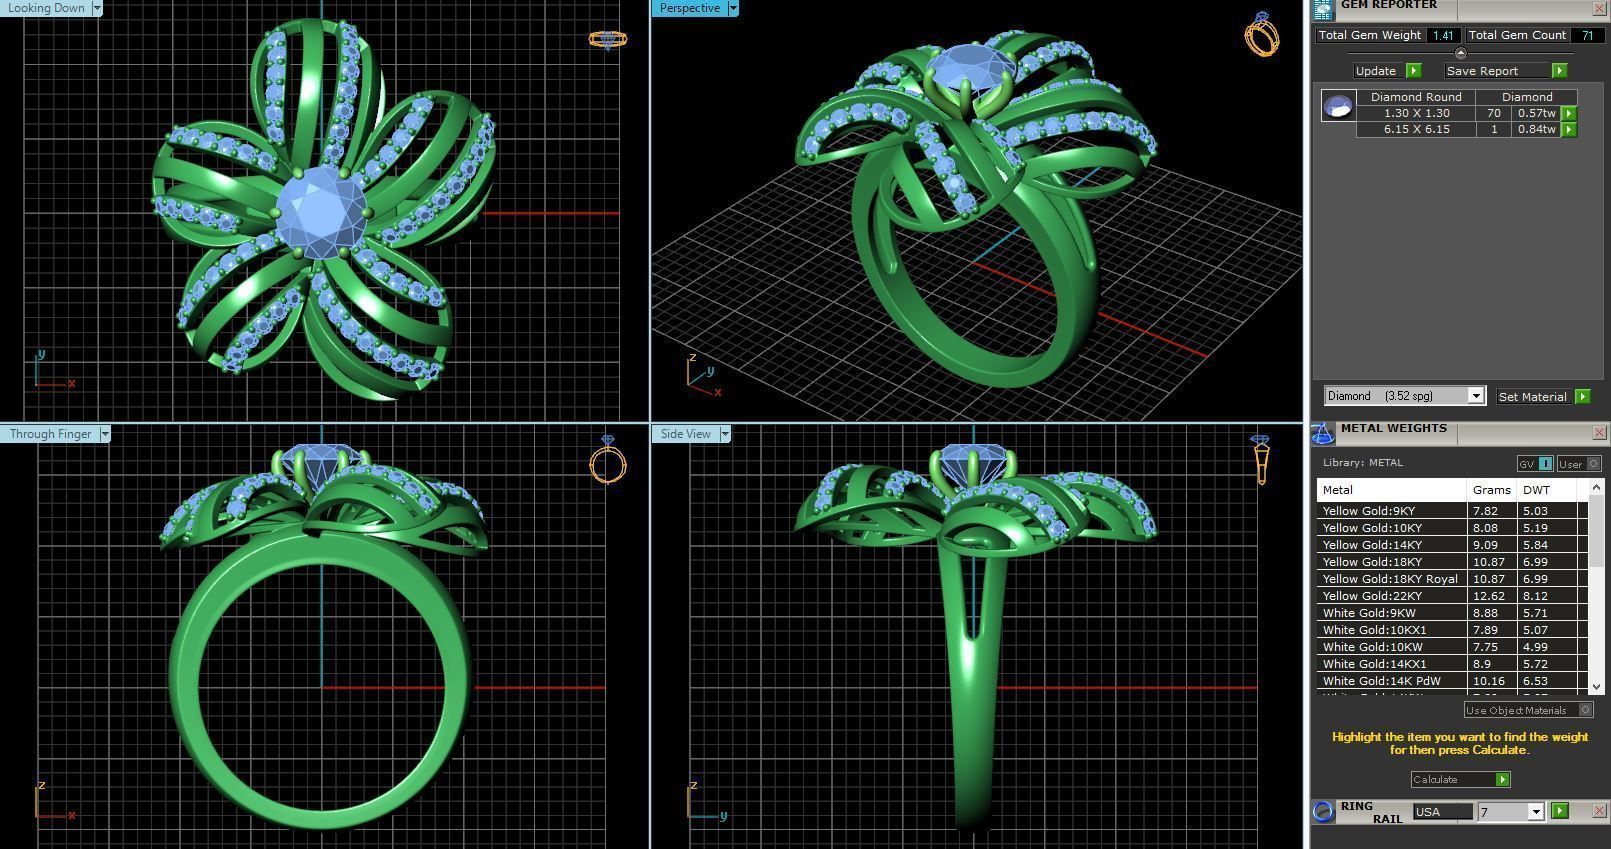Select the White Gold:9KW row
The height and width of the screenshot is (849, 1611).
coord(1452,613)
